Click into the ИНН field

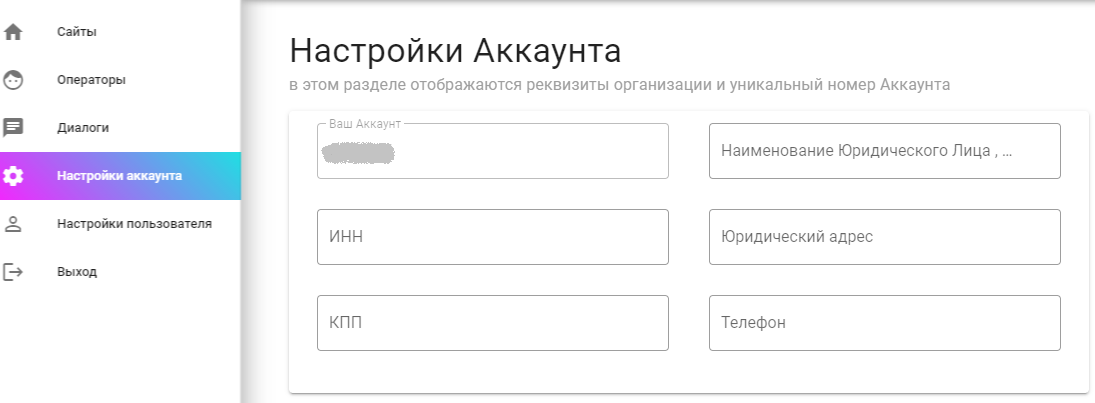tap(492, 237)
